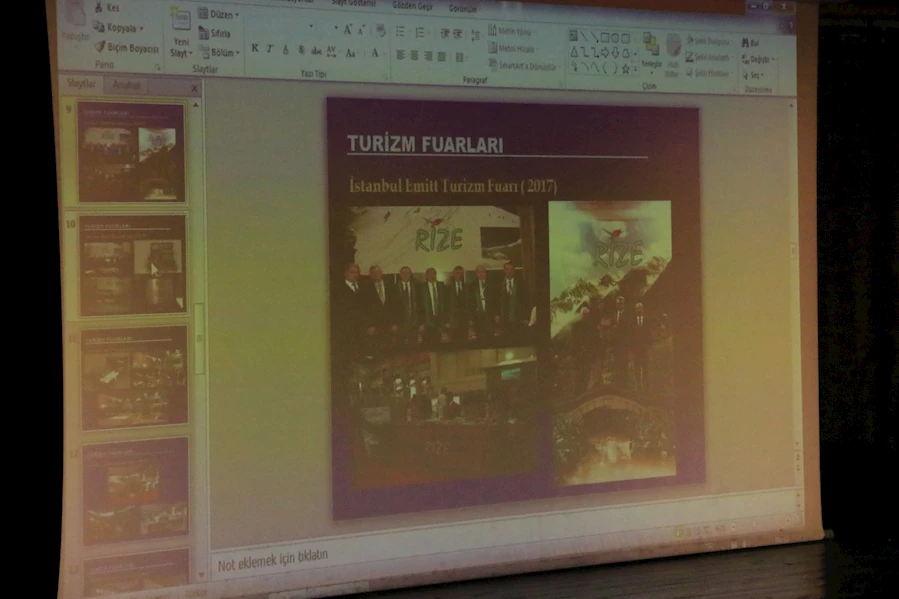Image resolution: width=899 pixels, height=599 pixels.
Task: Choose the right arrow shape
Action: click(605, 53)
